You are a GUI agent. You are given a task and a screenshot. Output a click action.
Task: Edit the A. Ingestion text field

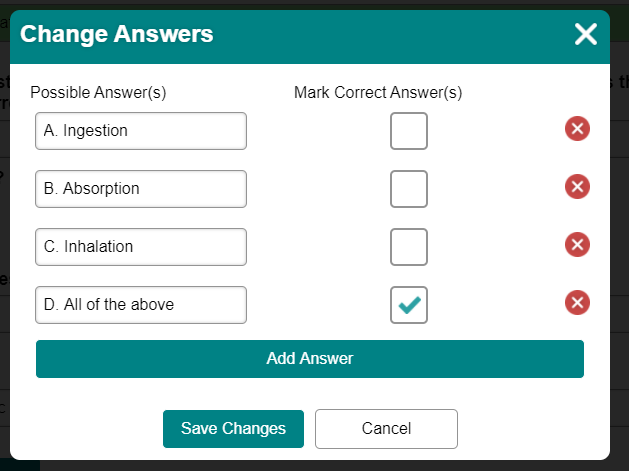click(141, 131)
